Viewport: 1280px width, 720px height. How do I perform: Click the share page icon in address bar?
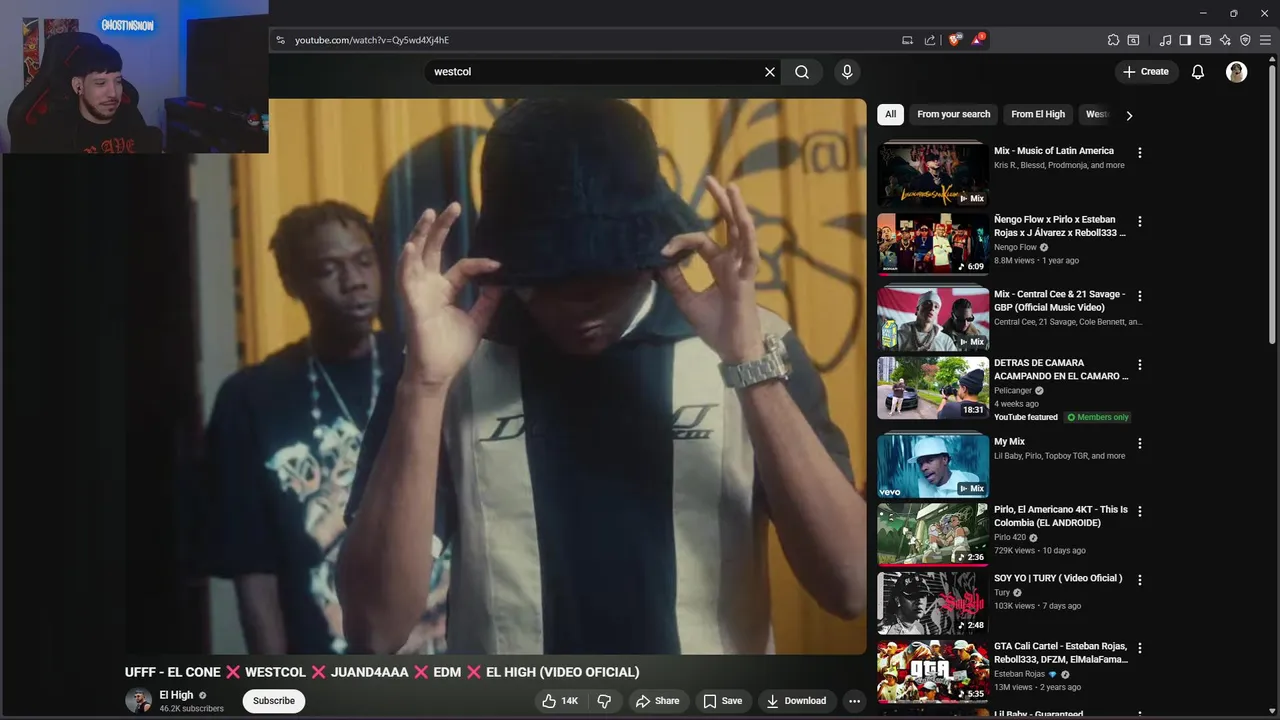point(930,40)
